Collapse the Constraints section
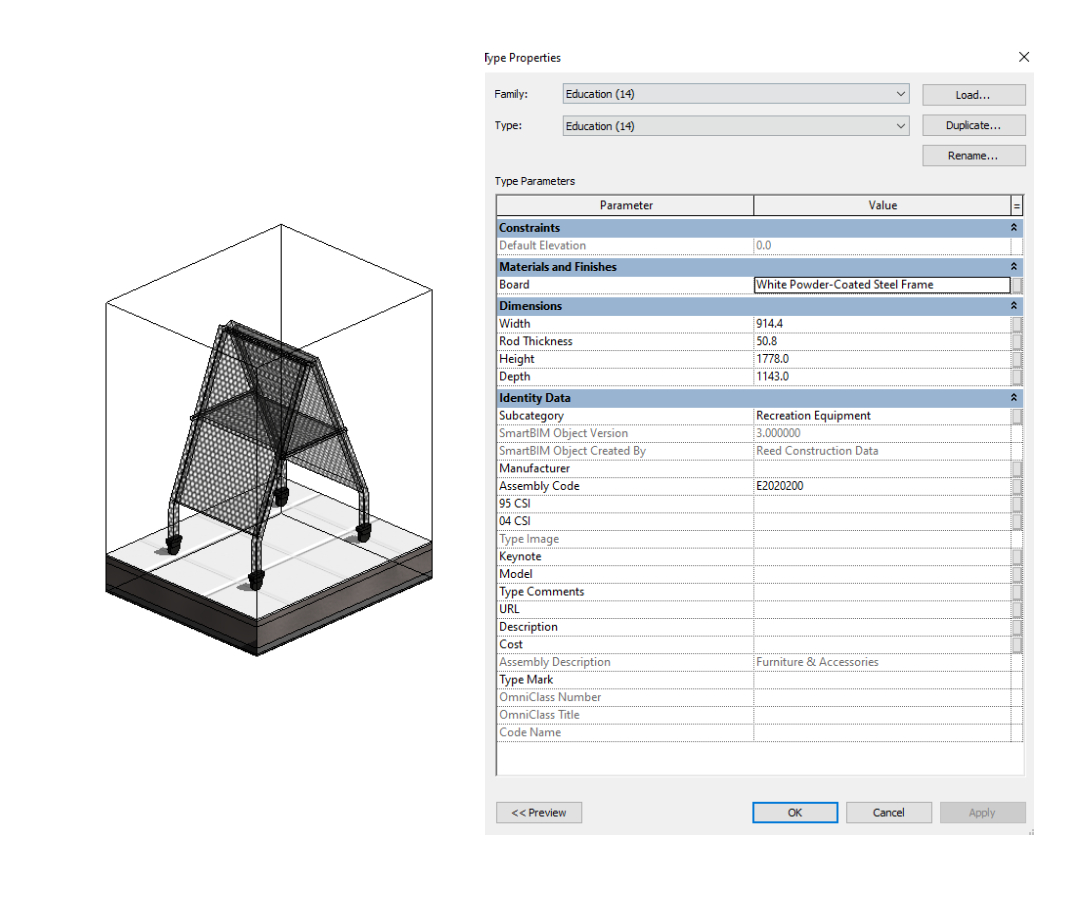 click(1014, 228)
